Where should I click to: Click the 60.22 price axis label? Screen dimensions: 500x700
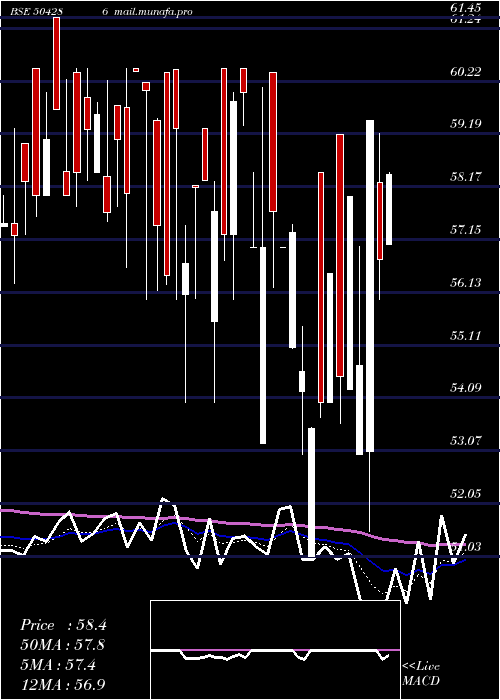466,71
